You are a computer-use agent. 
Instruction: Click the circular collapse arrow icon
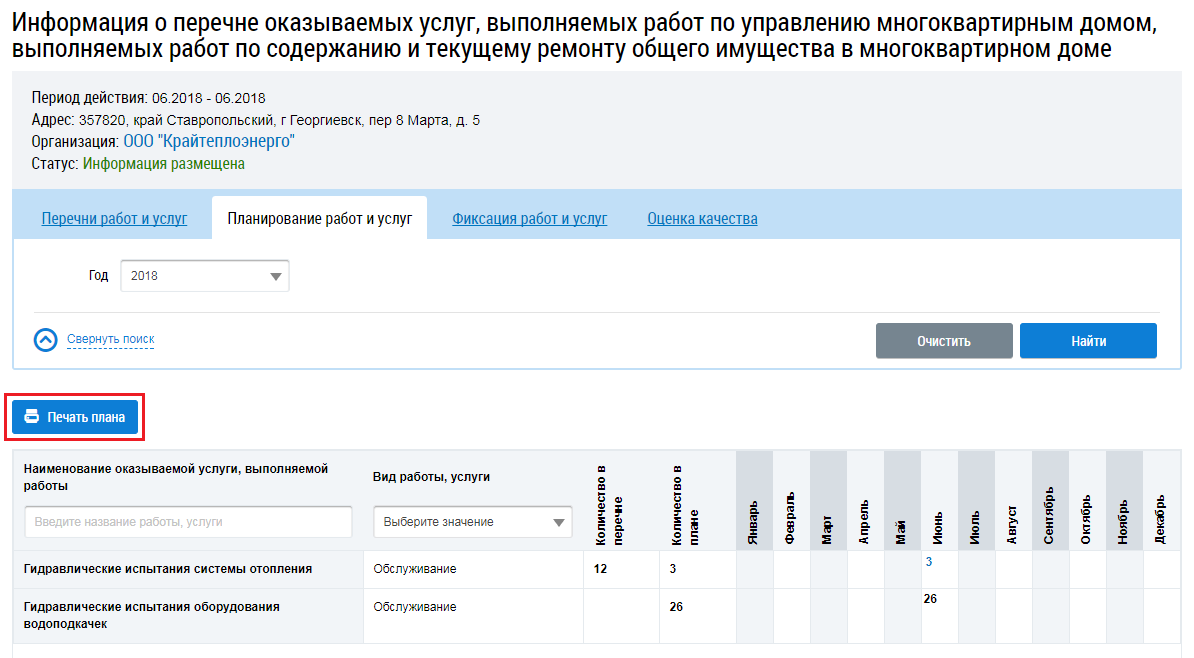46,340
